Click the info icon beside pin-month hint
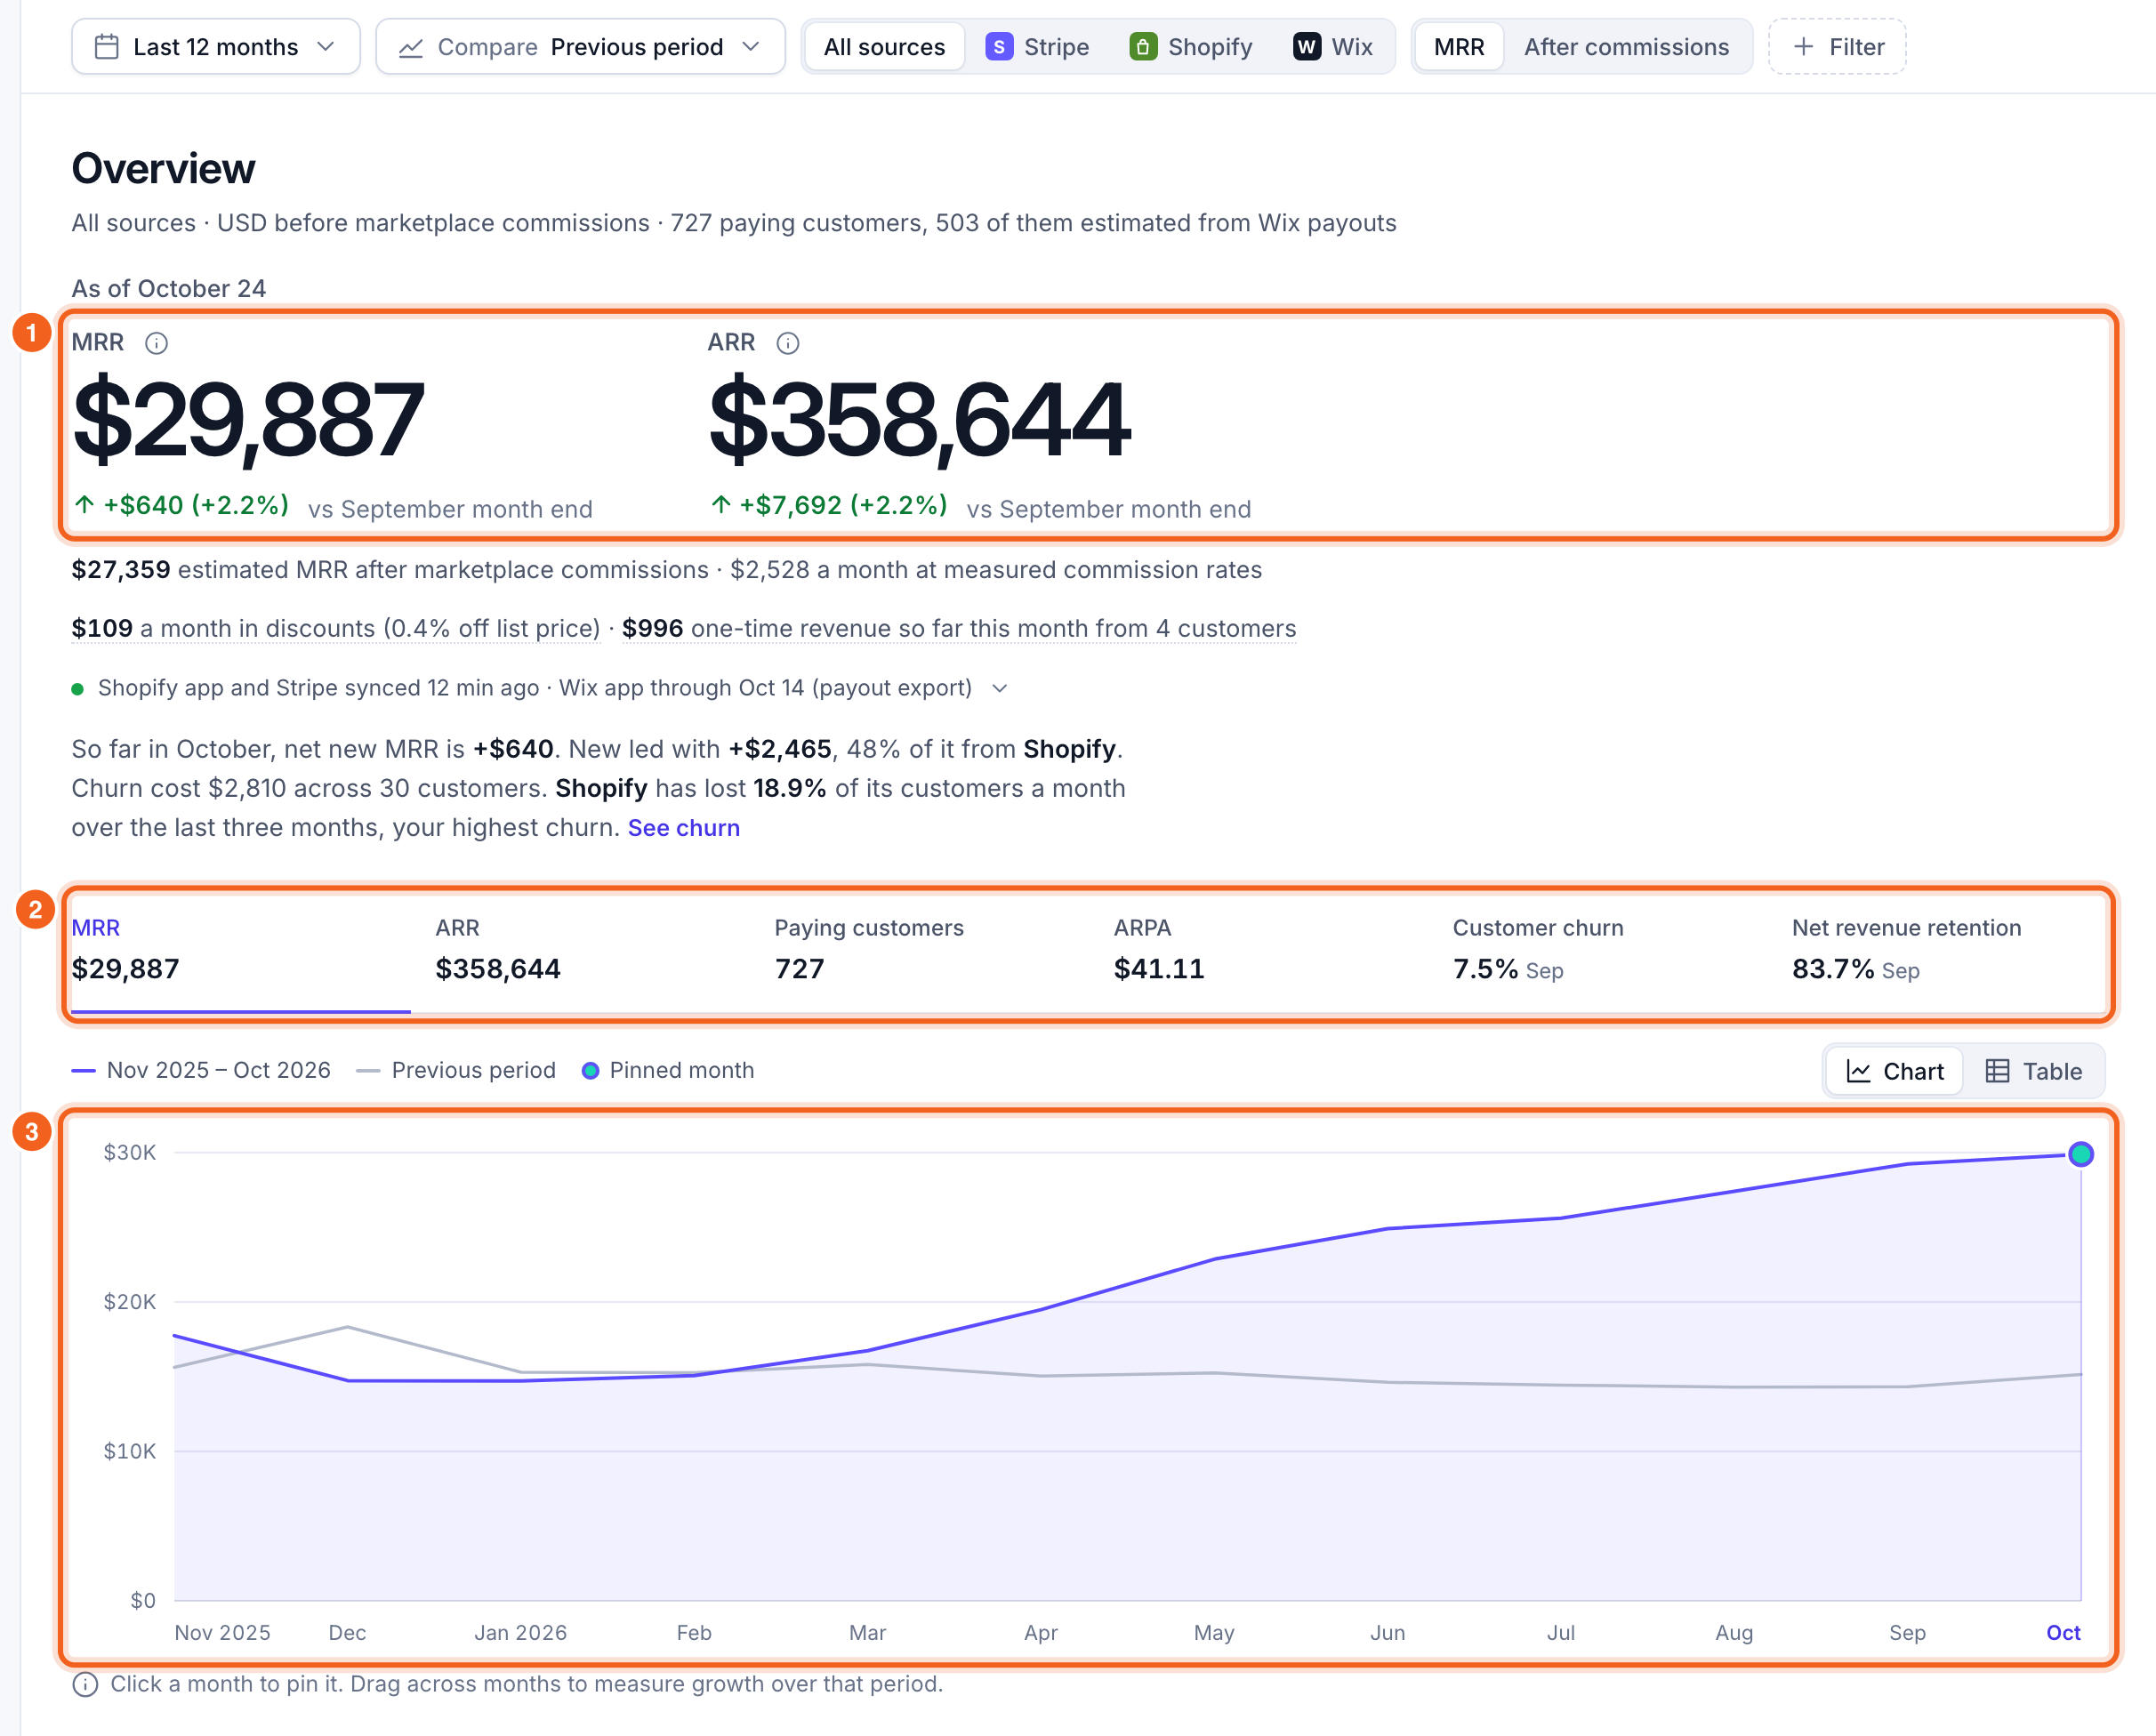Viewport: 2156px width, 1736px height. click(x=86, y=1685)
